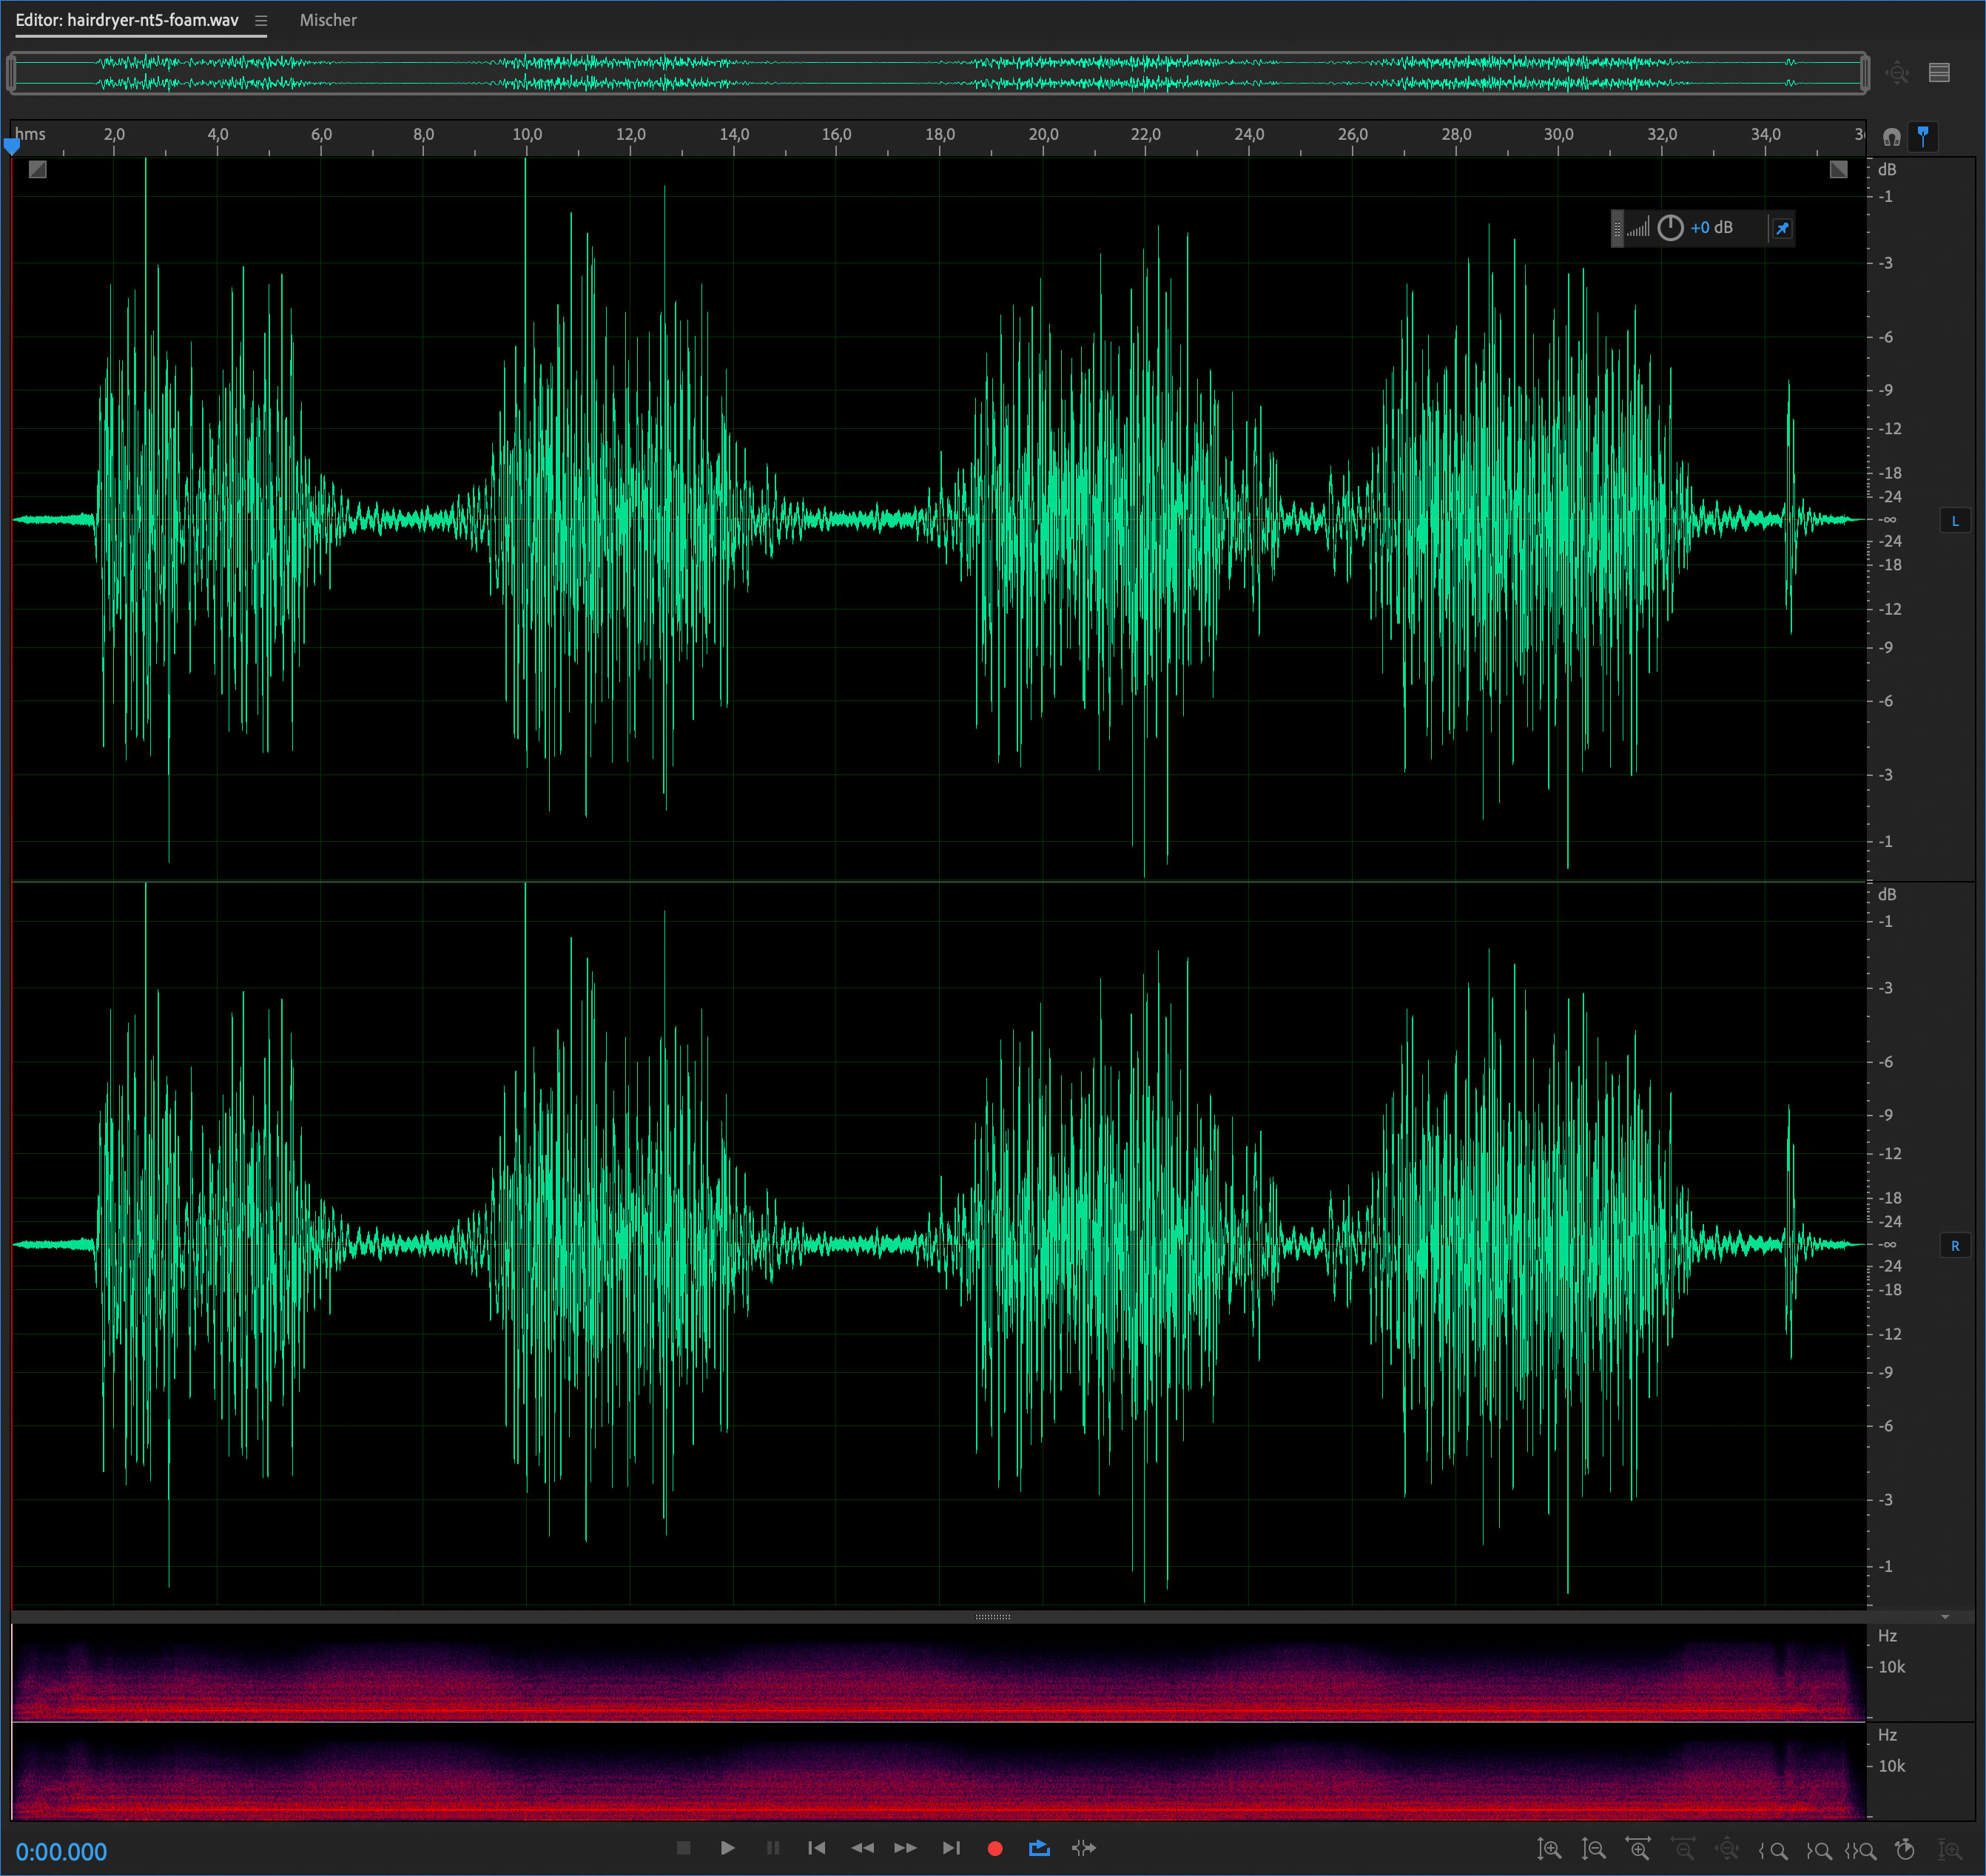
Task: Toggle right channel R button
Action: 1954,1245
